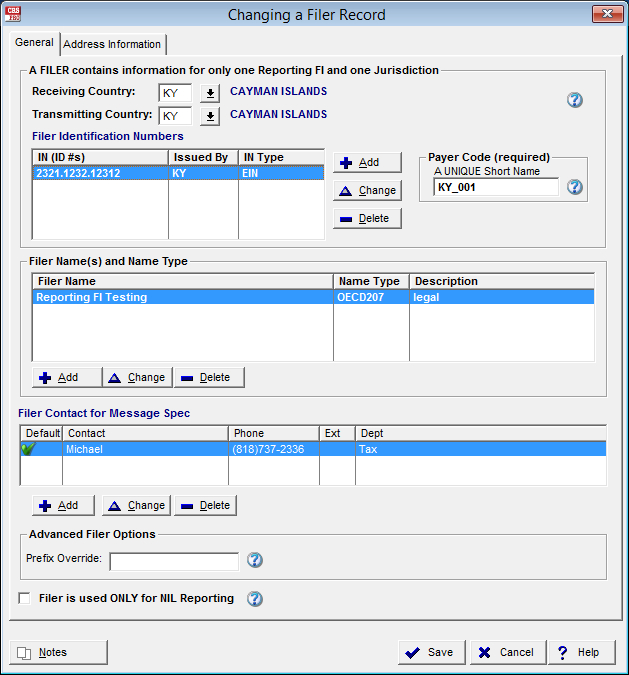Delete the selected Filer Contact

[x=205, y=505]
